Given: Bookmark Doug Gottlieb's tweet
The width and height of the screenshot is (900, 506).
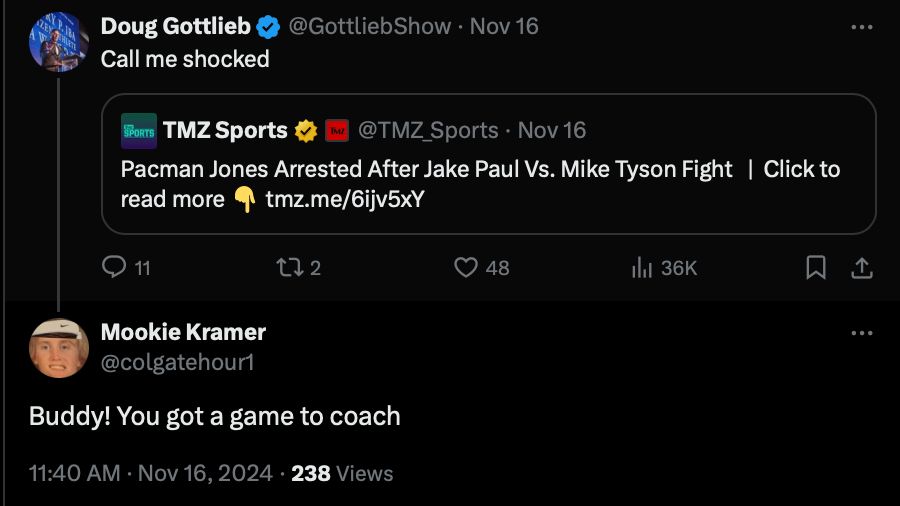Looking at the screenshot, I should click(x=816, y=267).
